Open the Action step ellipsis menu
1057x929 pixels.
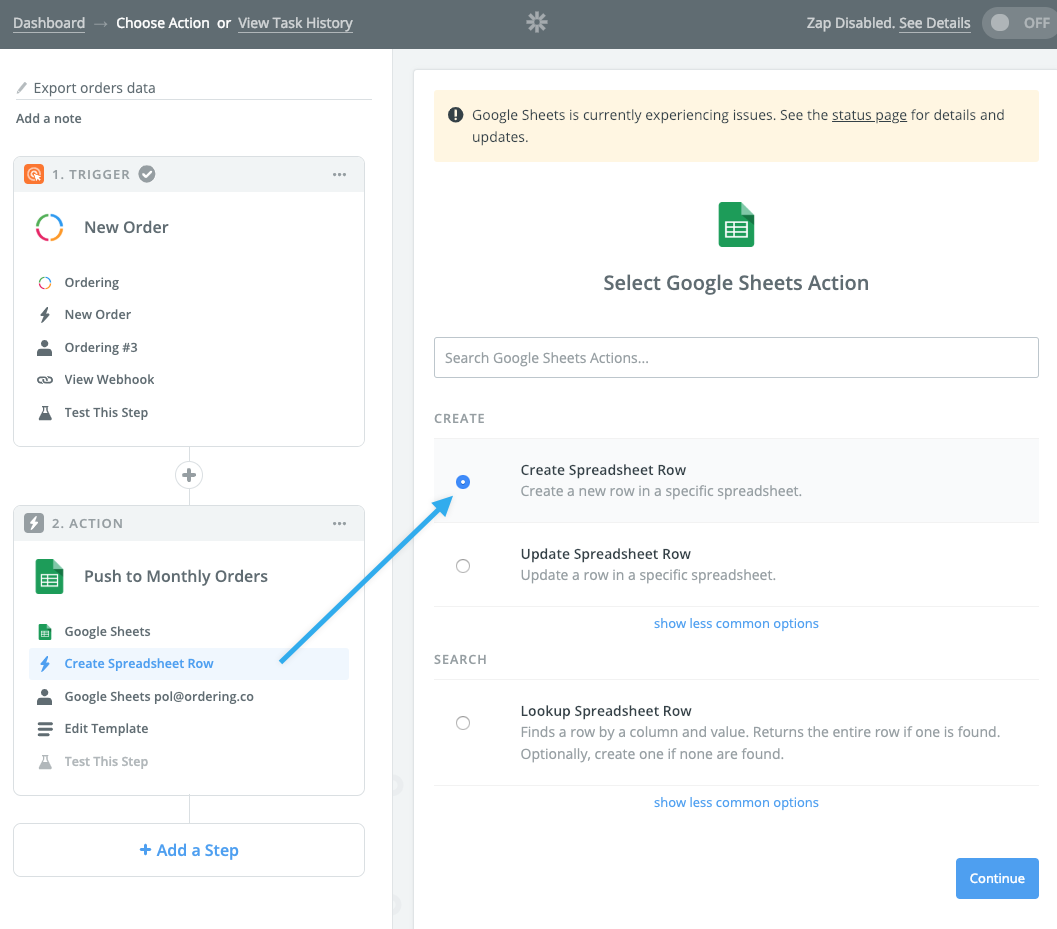pos(339,524)
